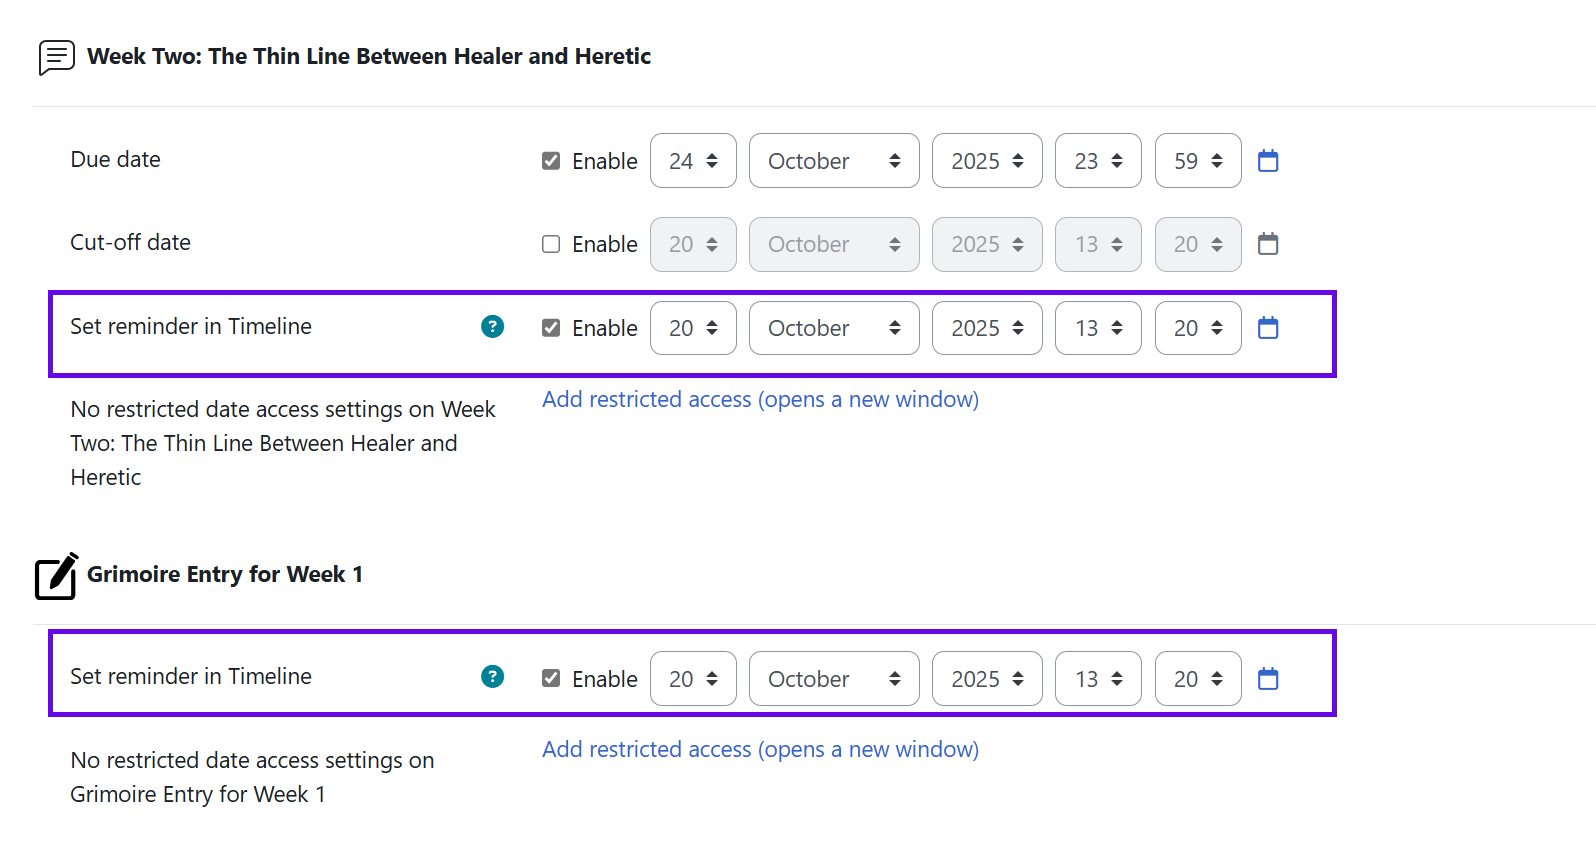
Task: Open the calendar picker for Week Two reminder
Action: coord(1268,327)
